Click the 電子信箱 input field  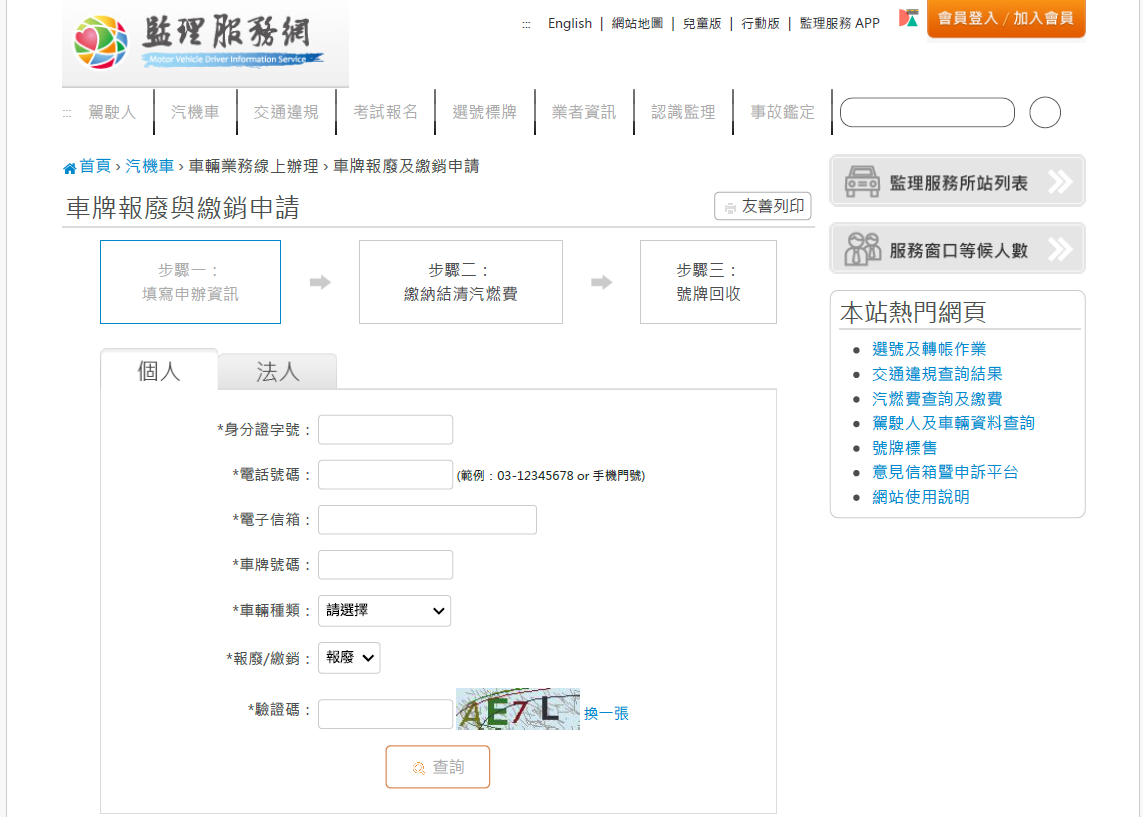[x=427, y=520]
